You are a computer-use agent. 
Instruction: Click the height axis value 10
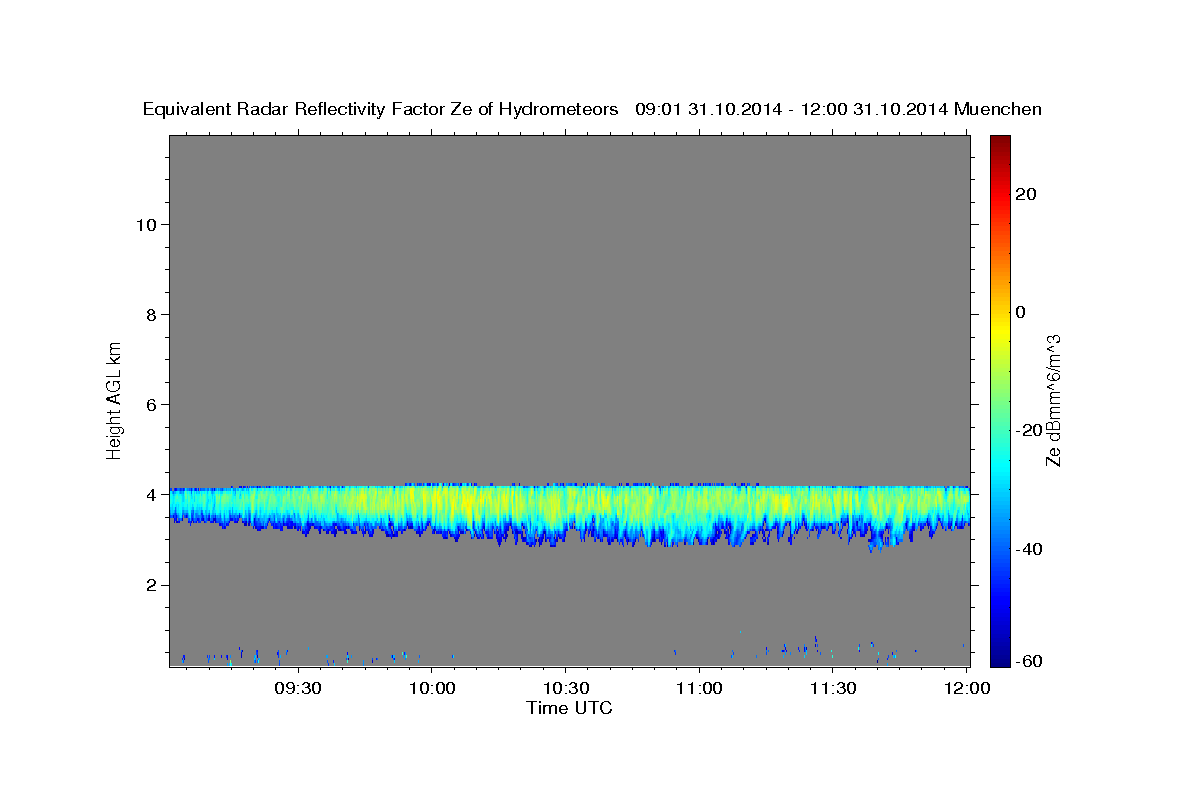click(145, 224)
